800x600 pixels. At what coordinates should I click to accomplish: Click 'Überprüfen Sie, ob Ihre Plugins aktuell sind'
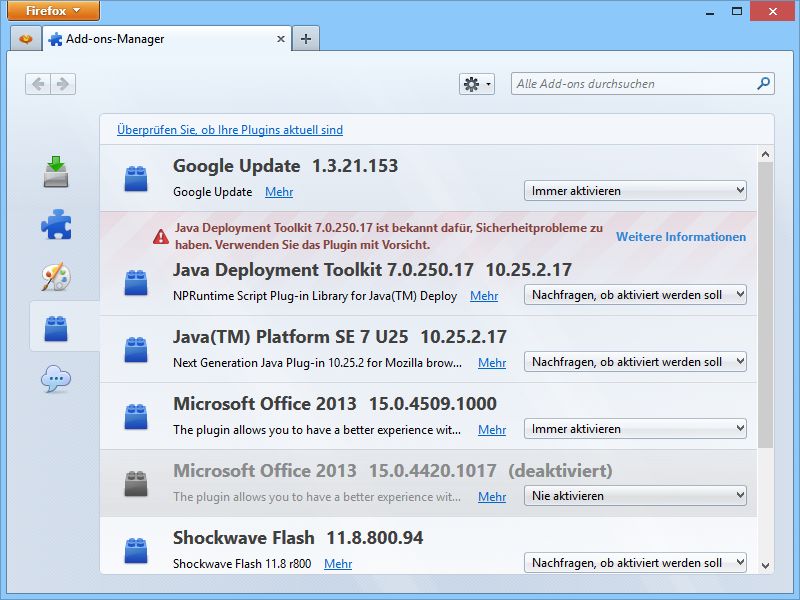230,130
